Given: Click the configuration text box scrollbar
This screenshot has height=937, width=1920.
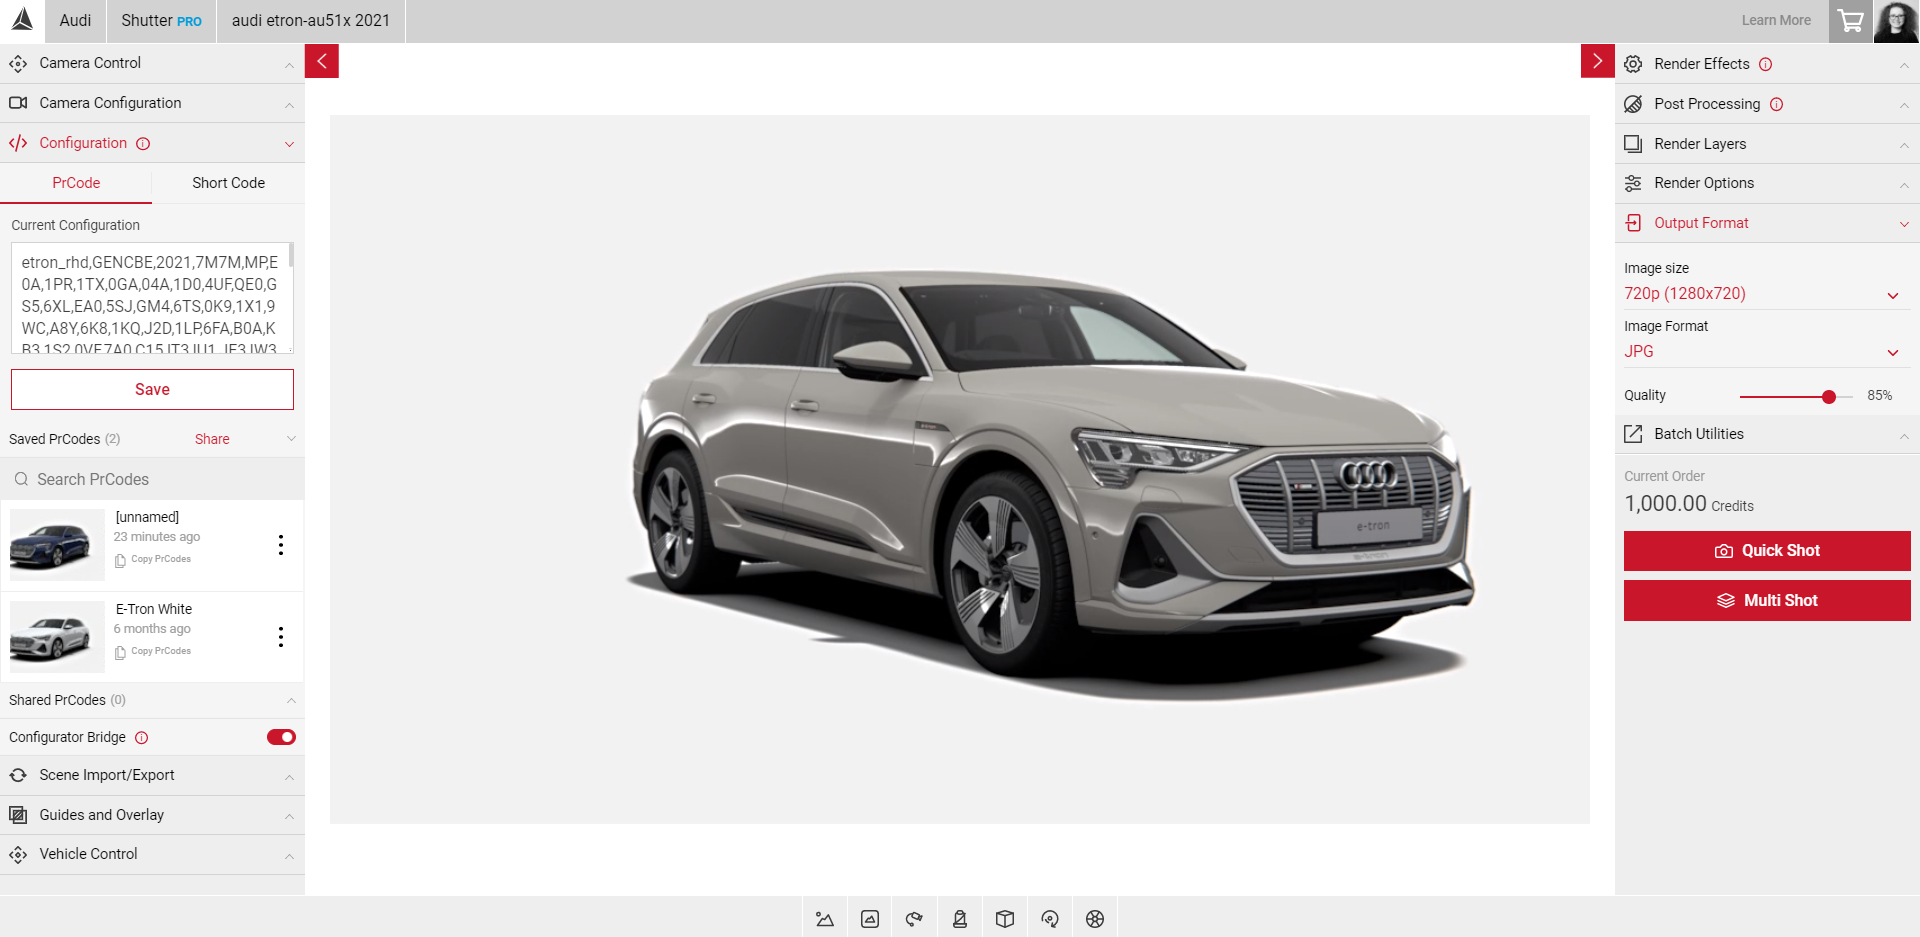Looking at the screenshot, I should point(291,256).
